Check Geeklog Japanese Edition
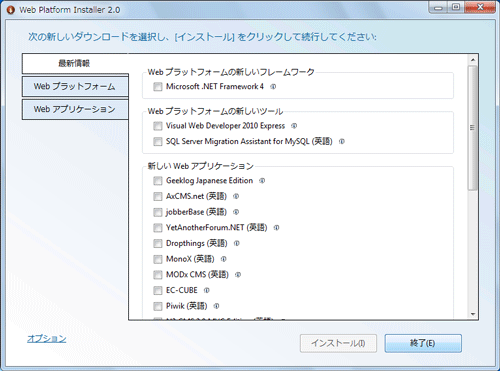Image resolution: width=500 pixels, height=371 pixels. (x=158, y=181)
